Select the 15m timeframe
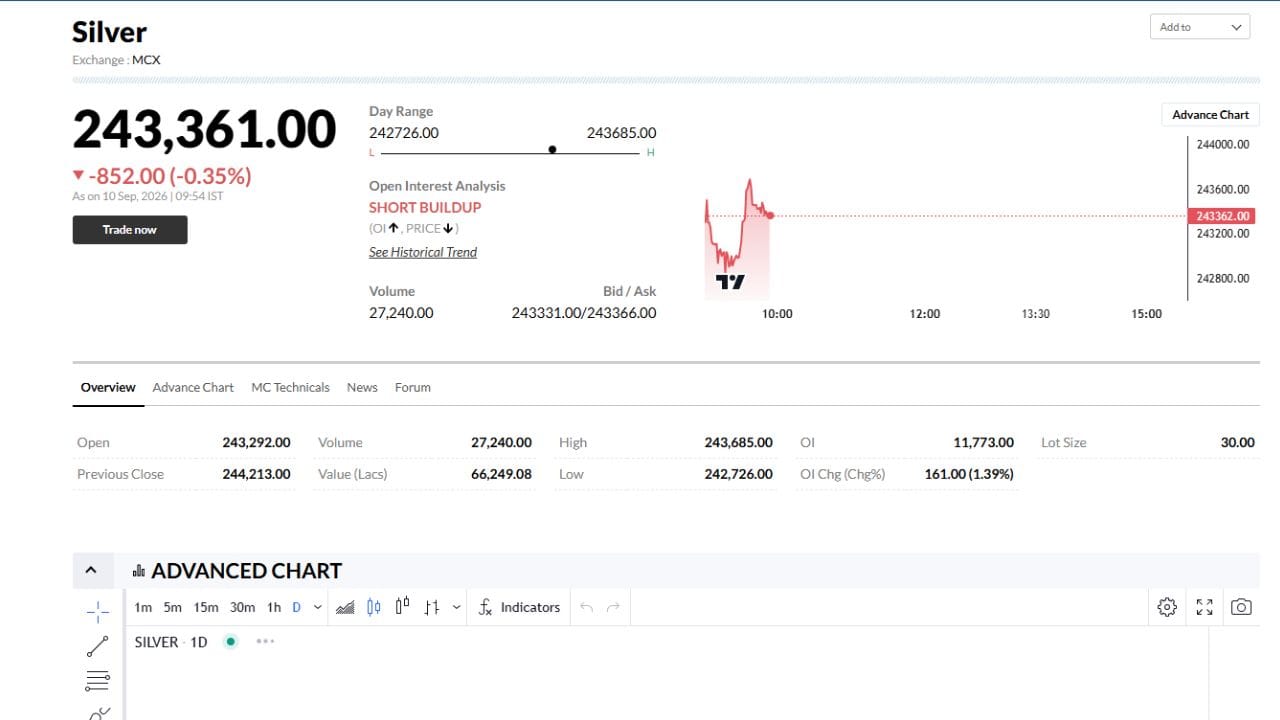Image resolution: width=1280 pixels, height=720 pixels. pos(206,607)
